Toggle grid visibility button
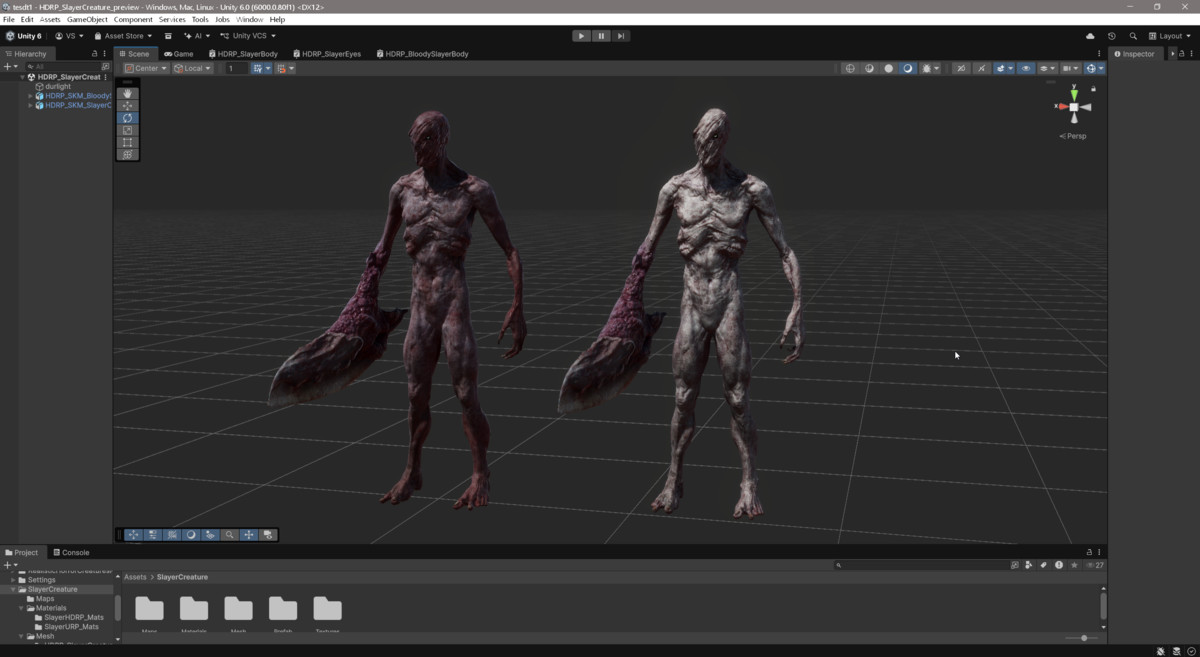Screen dimensions: 1200x657 click(257, 69)
